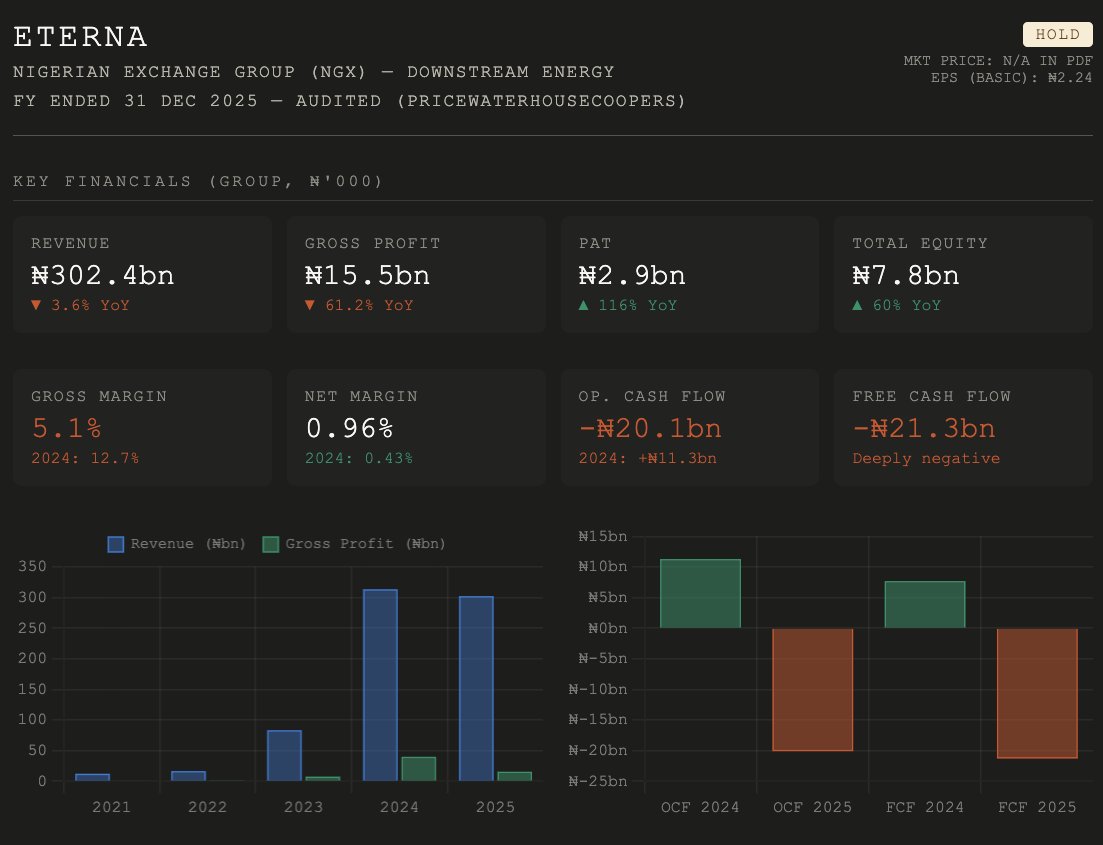Click the Net Margin 0.96% value

click(x=349, y=428)
